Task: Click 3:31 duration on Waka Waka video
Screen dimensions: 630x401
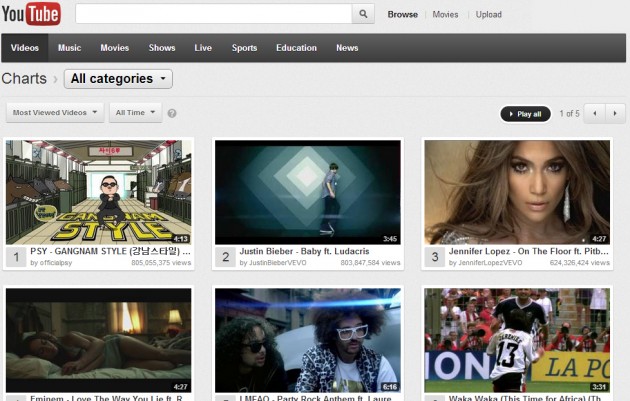Action: 599,387
